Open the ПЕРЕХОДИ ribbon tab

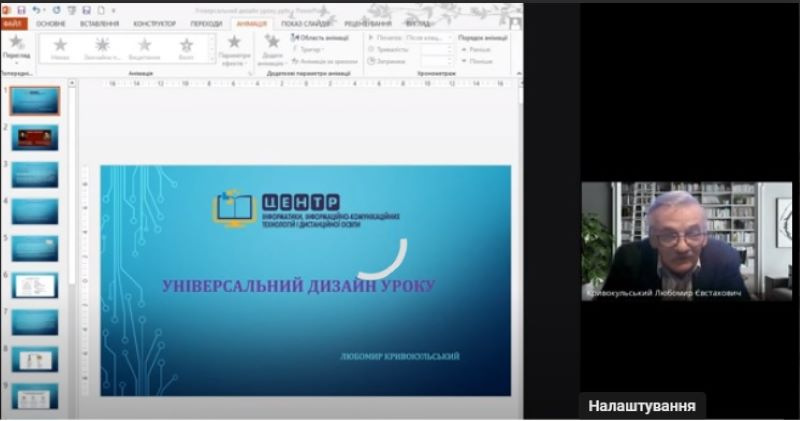(x=206, y=23)
